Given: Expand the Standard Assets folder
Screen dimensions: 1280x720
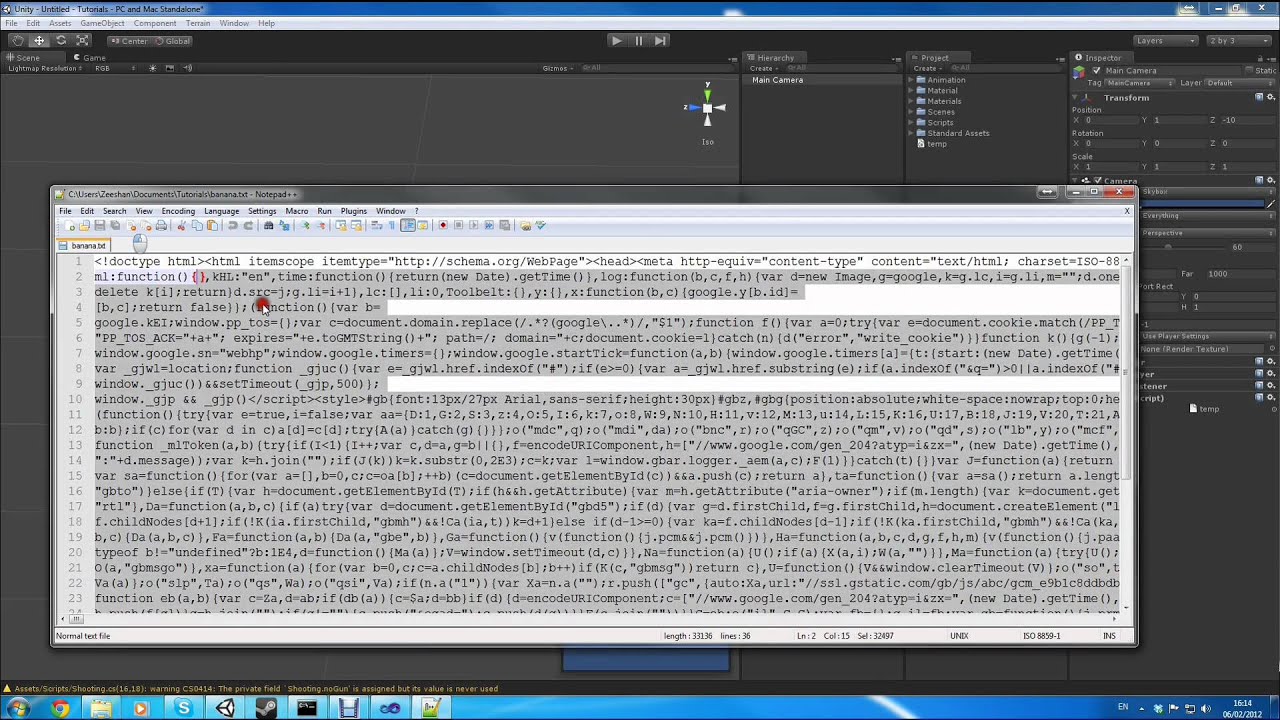Looking at the screenshot, I should pyautogui.click(x=912, y=133).
